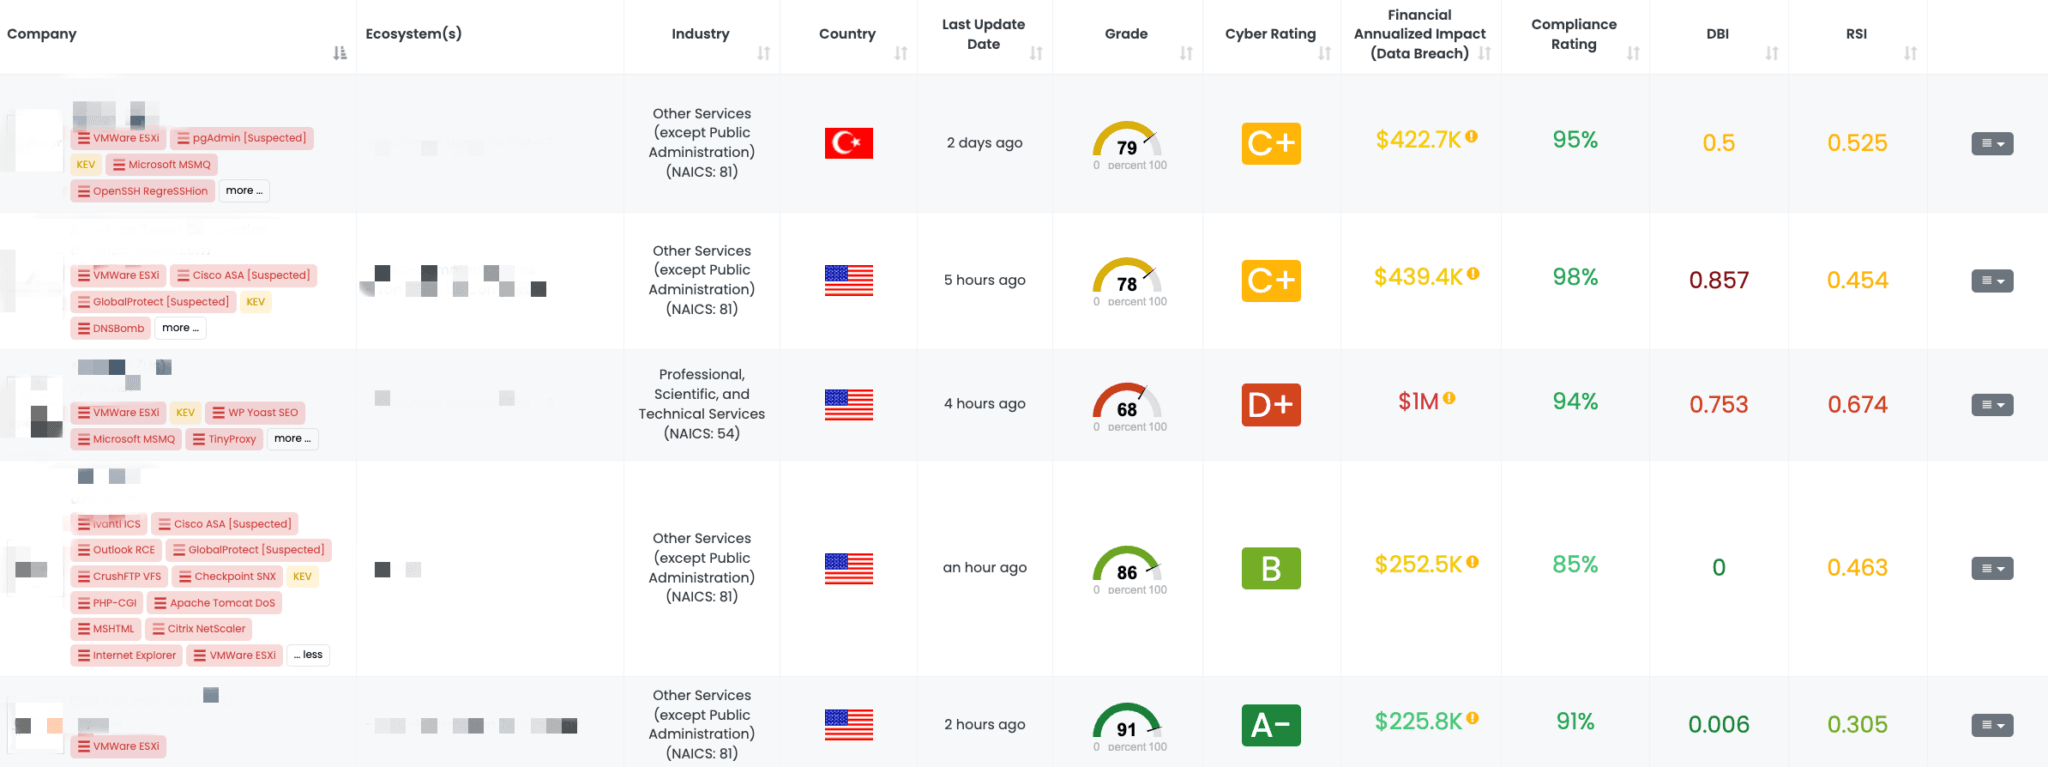
Task: Open action menu for the Turkey row
Action: click(x=1992, y=144)
